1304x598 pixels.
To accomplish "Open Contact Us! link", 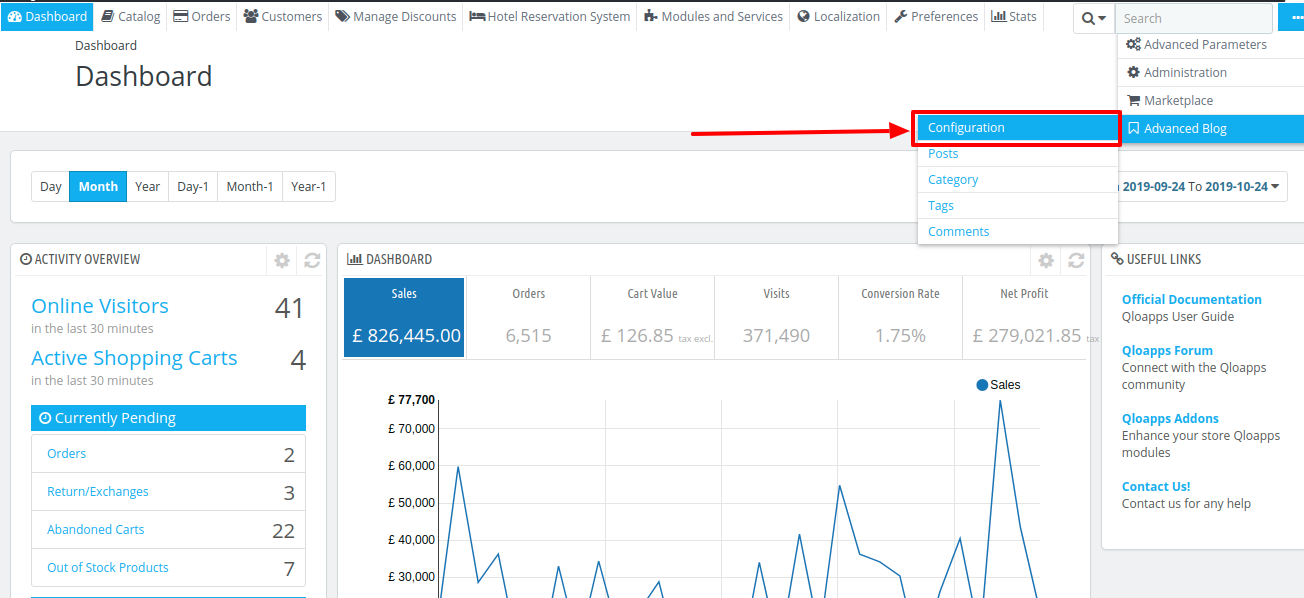I will click(x=1156, y=487).
